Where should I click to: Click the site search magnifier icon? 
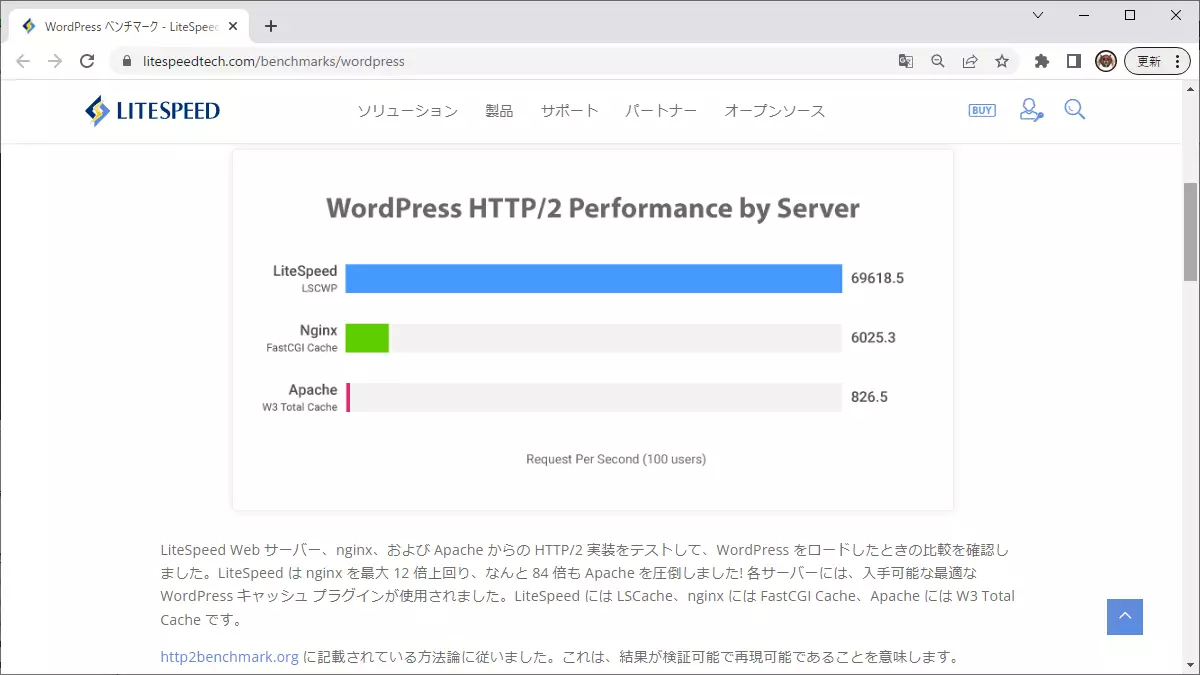point(1075,110)
